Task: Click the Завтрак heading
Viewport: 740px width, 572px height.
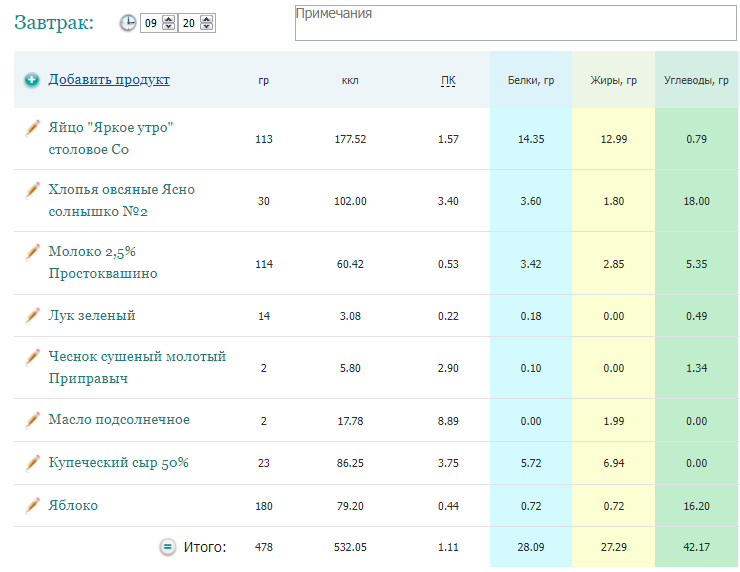Action: pos(54,22)
